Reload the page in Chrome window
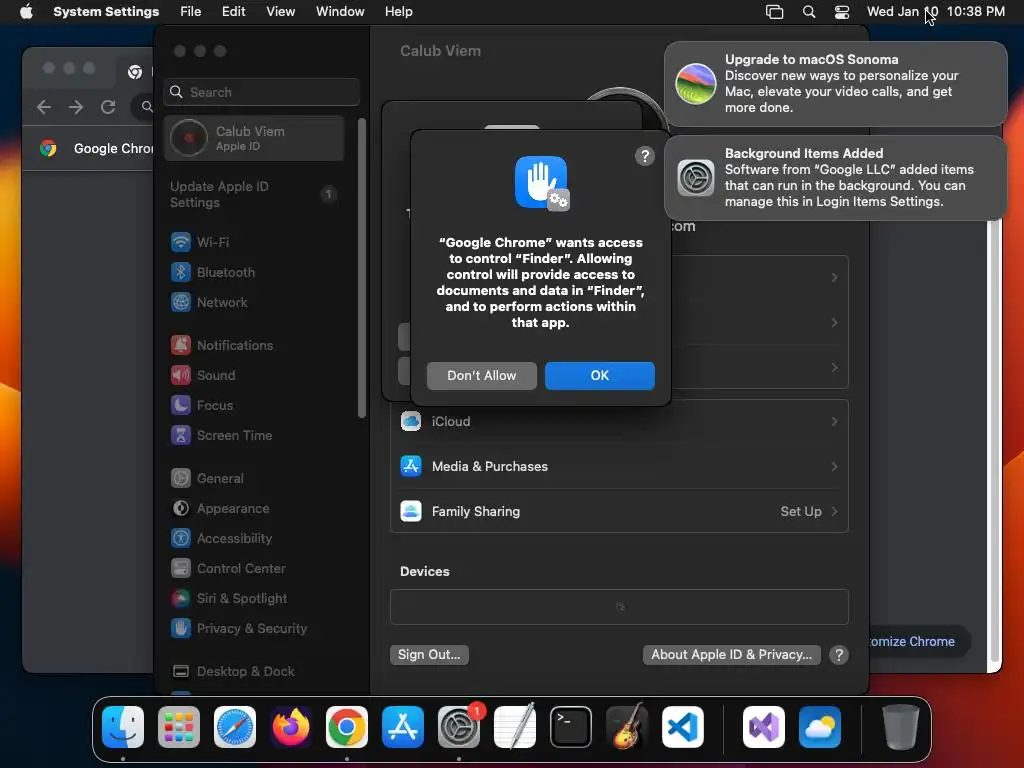The height and width of the screenshot is (768, 1024). (108, 106)
